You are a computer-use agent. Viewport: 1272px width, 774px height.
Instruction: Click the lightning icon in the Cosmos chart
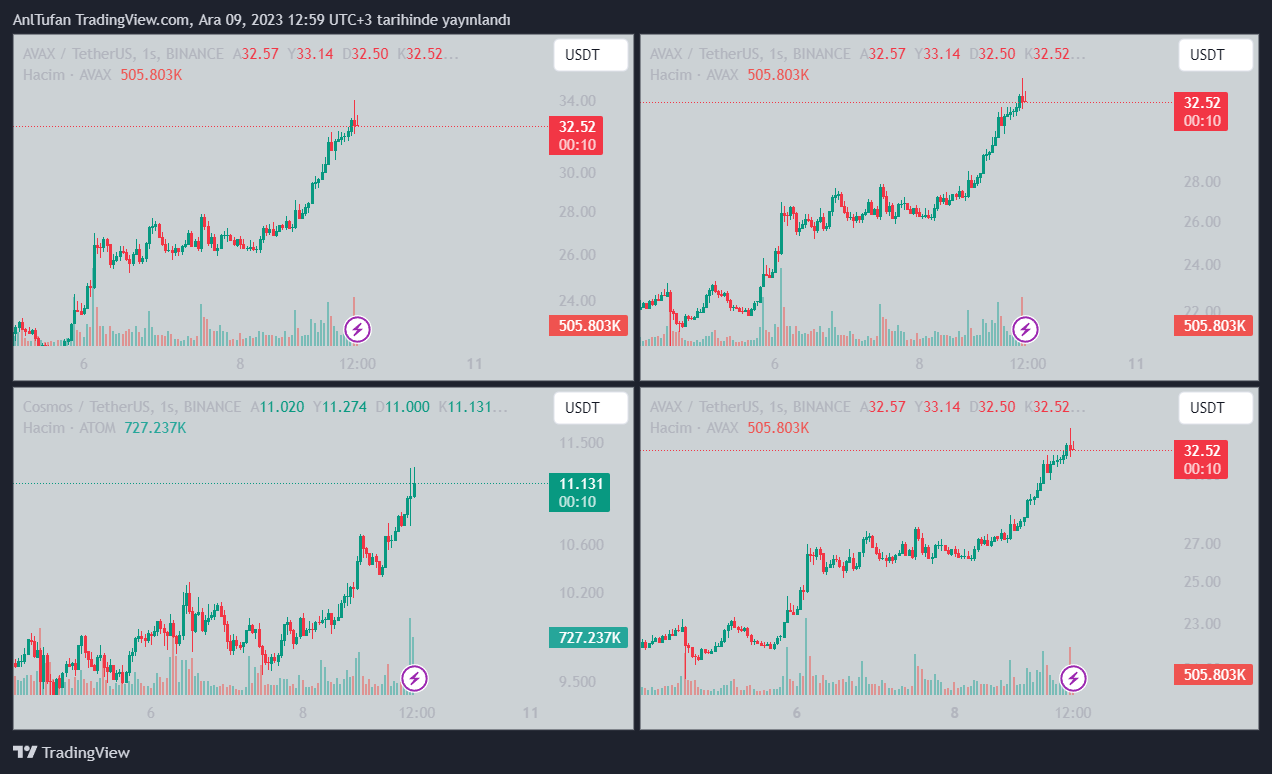(x=414, y=678)
